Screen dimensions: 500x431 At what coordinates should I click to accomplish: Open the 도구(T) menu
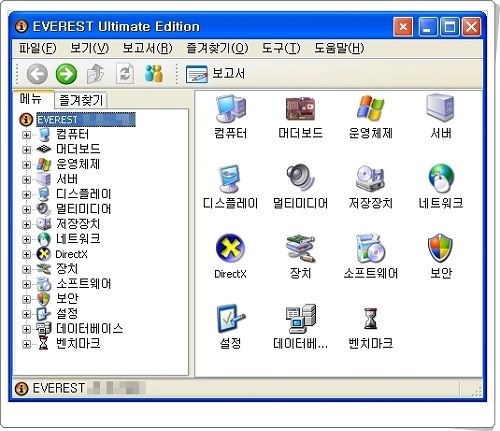tap(281, 48)
